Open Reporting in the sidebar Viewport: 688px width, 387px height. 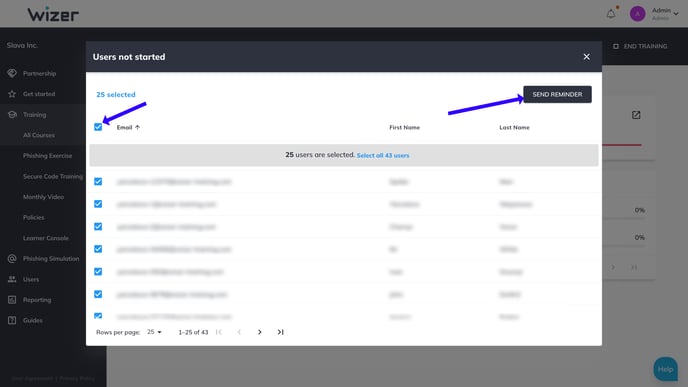click(x=37, y=300)
